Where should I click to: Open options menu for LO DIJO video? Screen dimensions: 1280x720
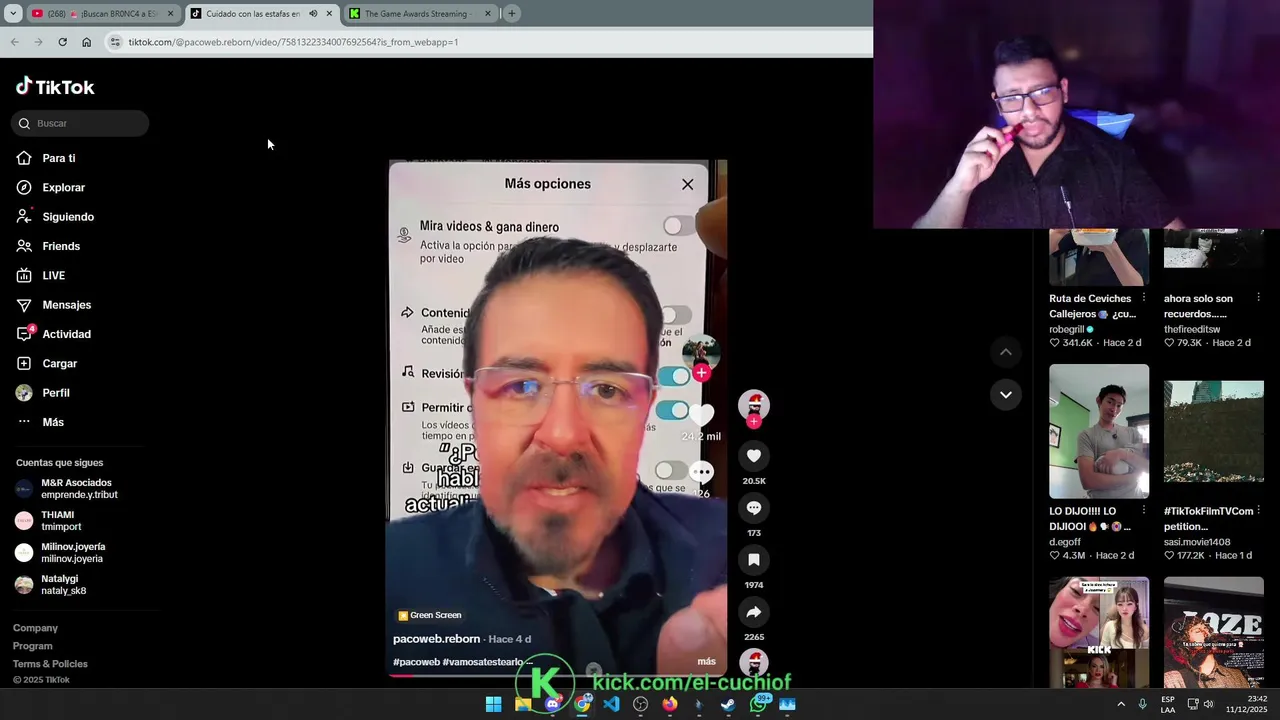(x=1144, y=511)
